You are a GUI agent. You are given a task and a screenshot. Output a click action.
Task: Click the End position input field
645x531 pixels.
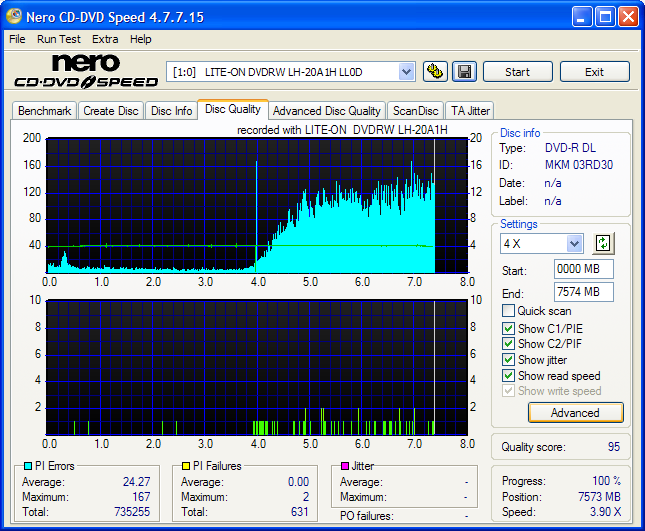pyautogui.click(x=583, y=292)
